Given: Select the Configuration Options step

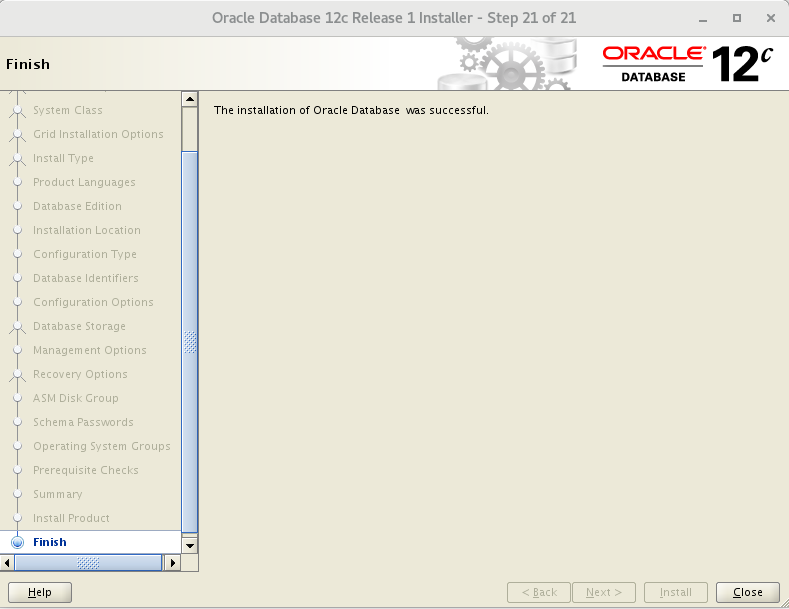Looking at the screenshot, I should click(93, 302).
